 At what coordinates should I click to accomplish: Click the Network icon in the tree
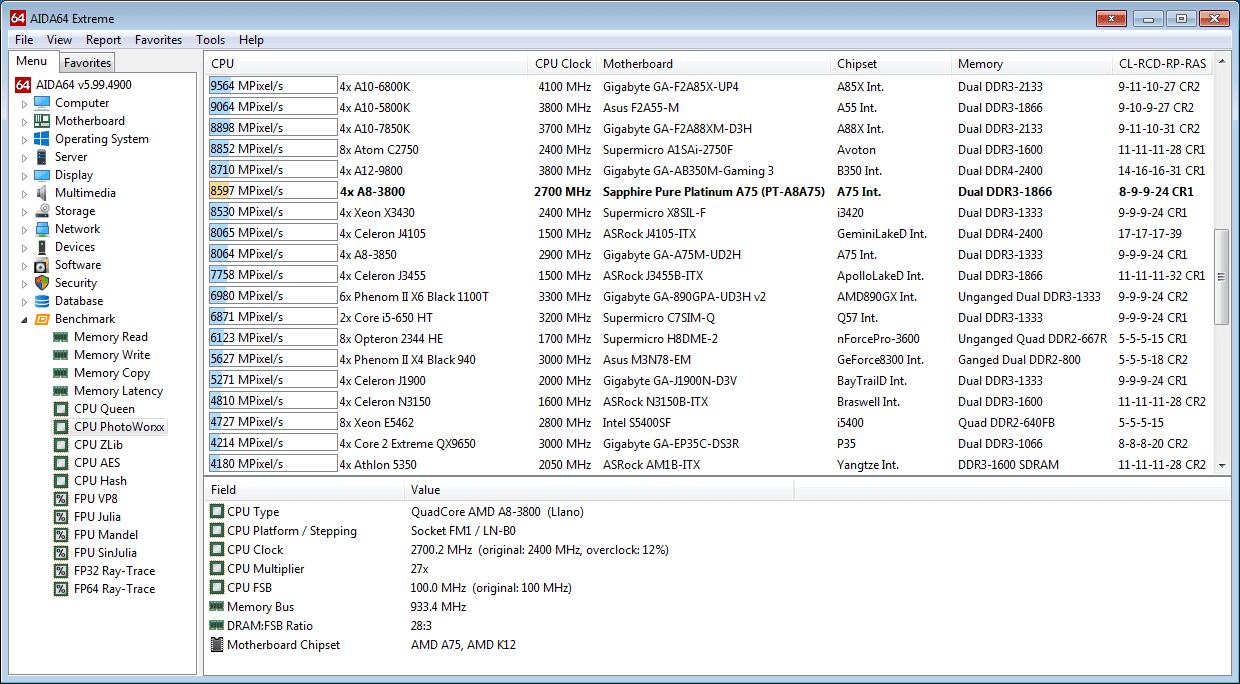click(42, 229)
